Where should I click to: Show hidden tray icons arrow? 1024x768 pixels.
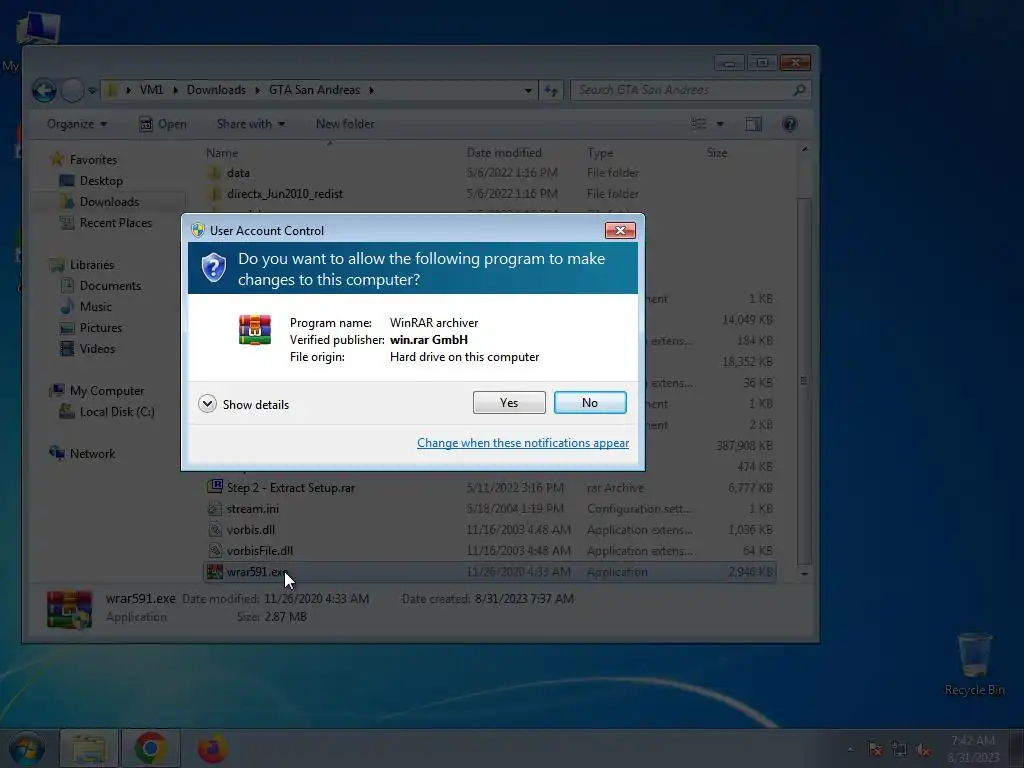850,750
